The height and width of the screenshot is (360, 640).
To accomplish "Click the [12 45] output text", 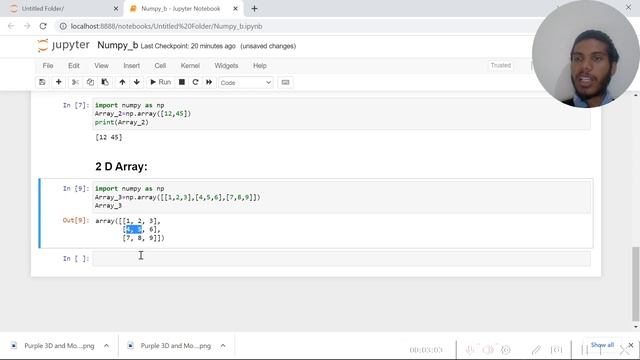I will [x=109, y=137].
